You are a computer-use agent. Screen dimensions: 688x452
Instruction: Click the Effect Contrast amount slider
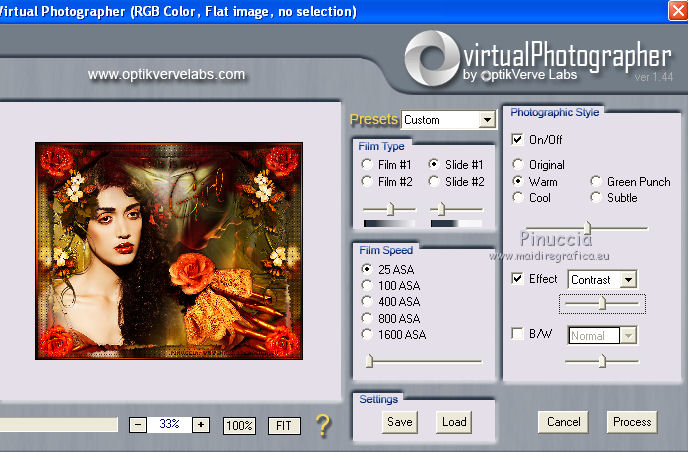tap(602, 303)
